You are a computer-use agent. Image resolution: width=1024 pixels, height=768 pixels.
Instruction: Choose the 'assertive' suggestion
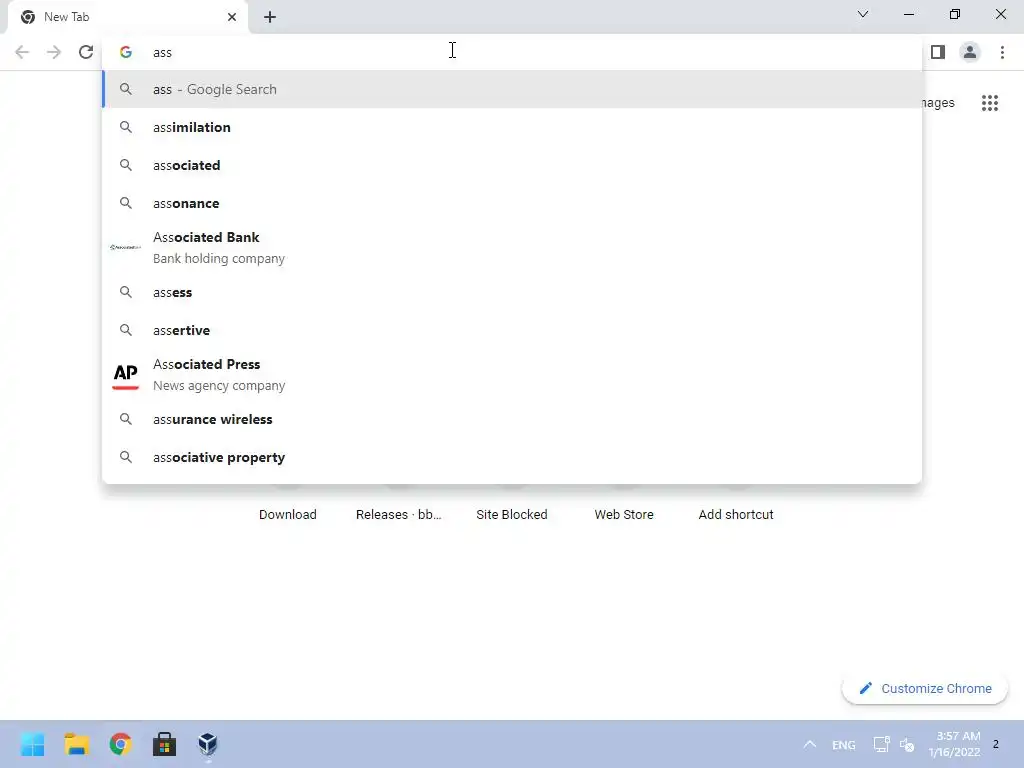(x=513, y=330)
